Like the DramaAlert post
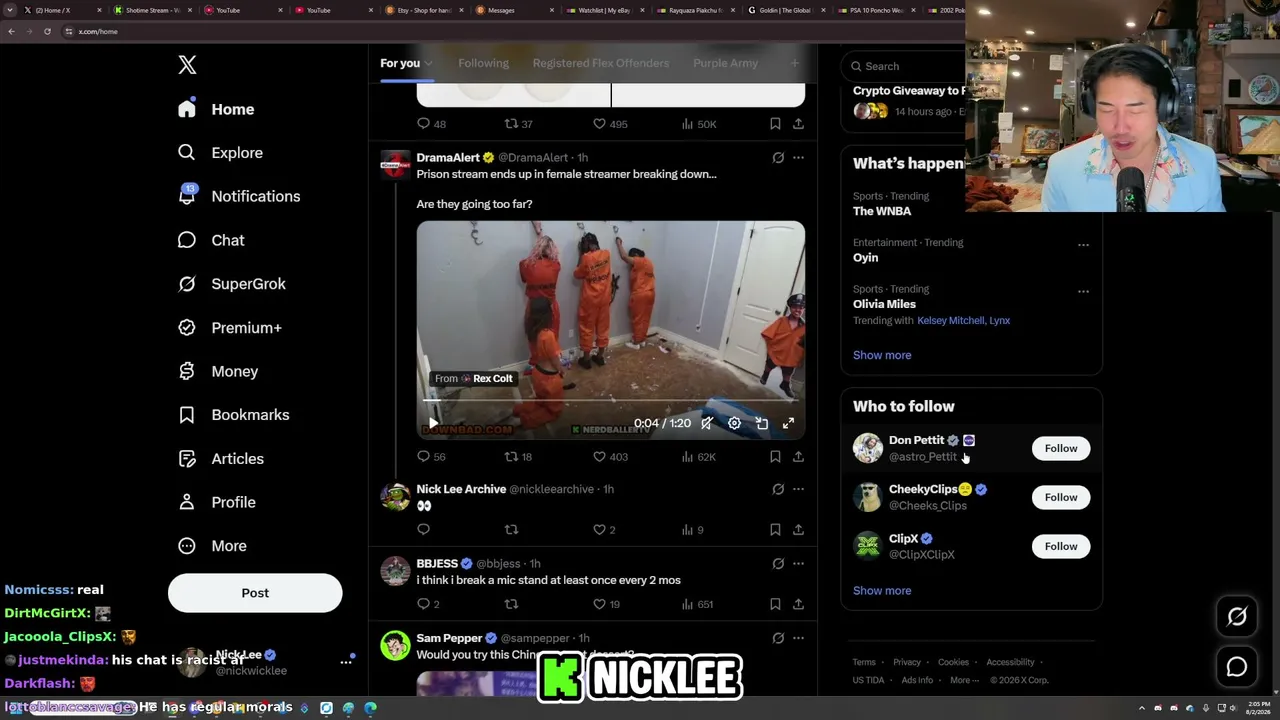 click(599, 457)
